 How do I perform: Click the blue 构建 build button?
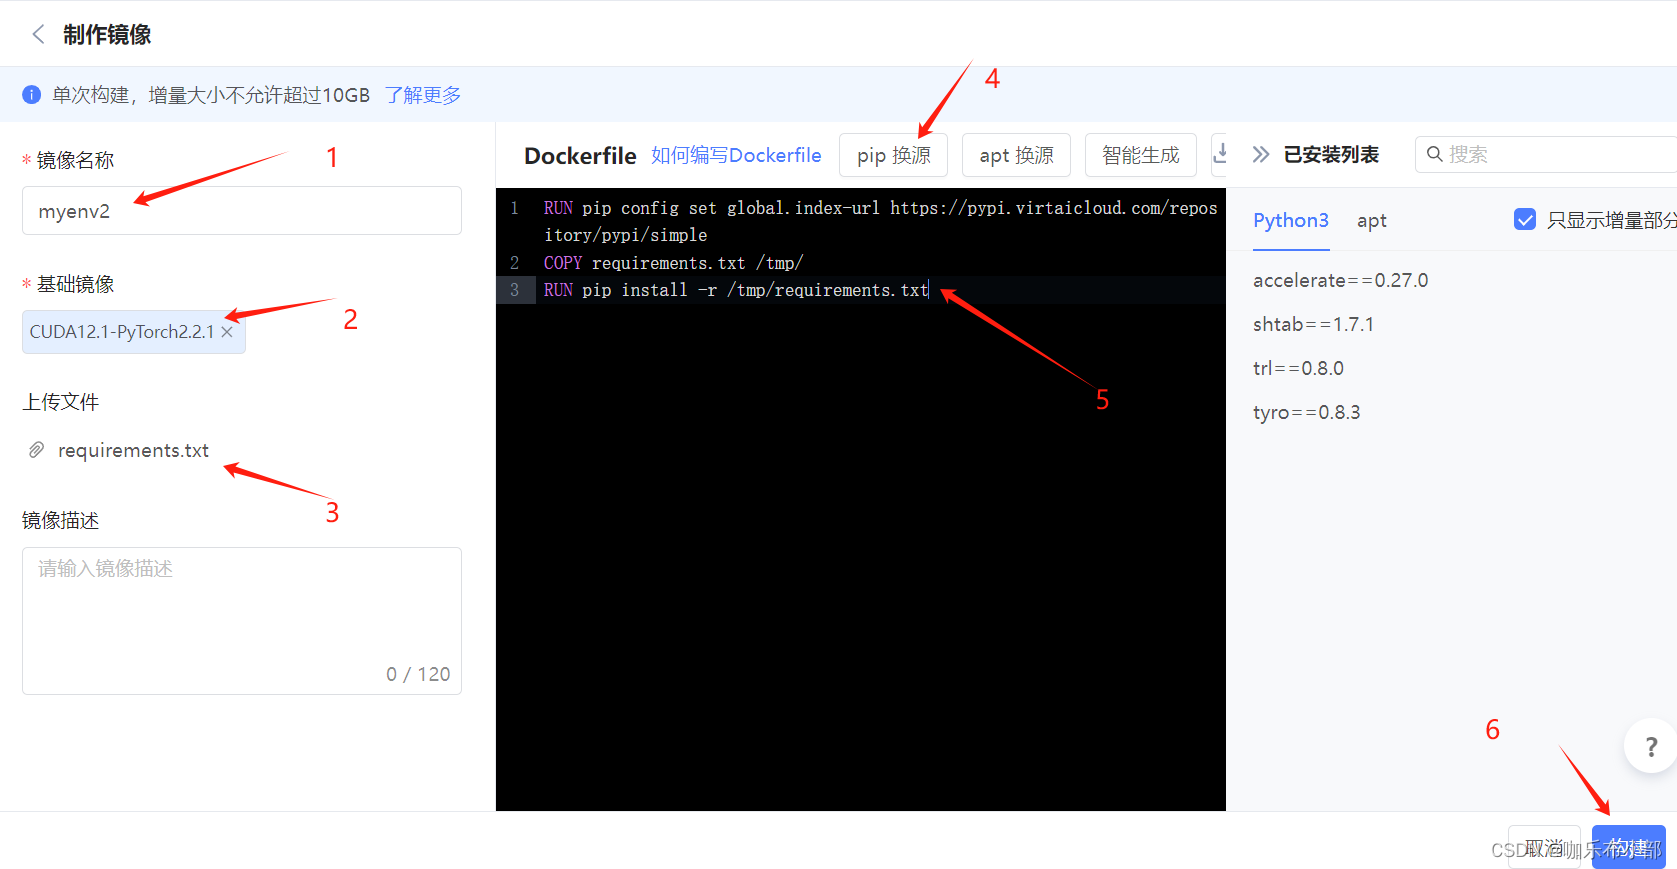1628,847
